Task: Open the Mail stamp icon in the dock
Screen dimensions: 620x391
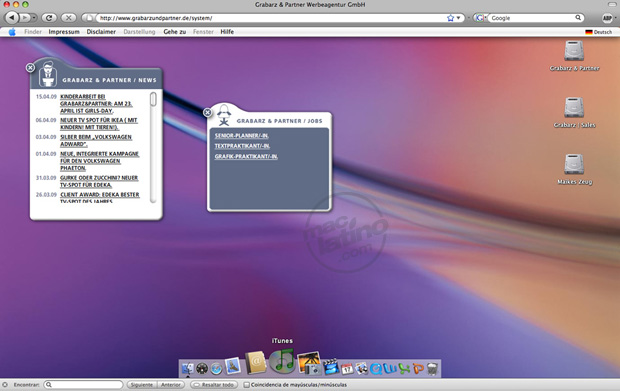Action: pos(232,366)
